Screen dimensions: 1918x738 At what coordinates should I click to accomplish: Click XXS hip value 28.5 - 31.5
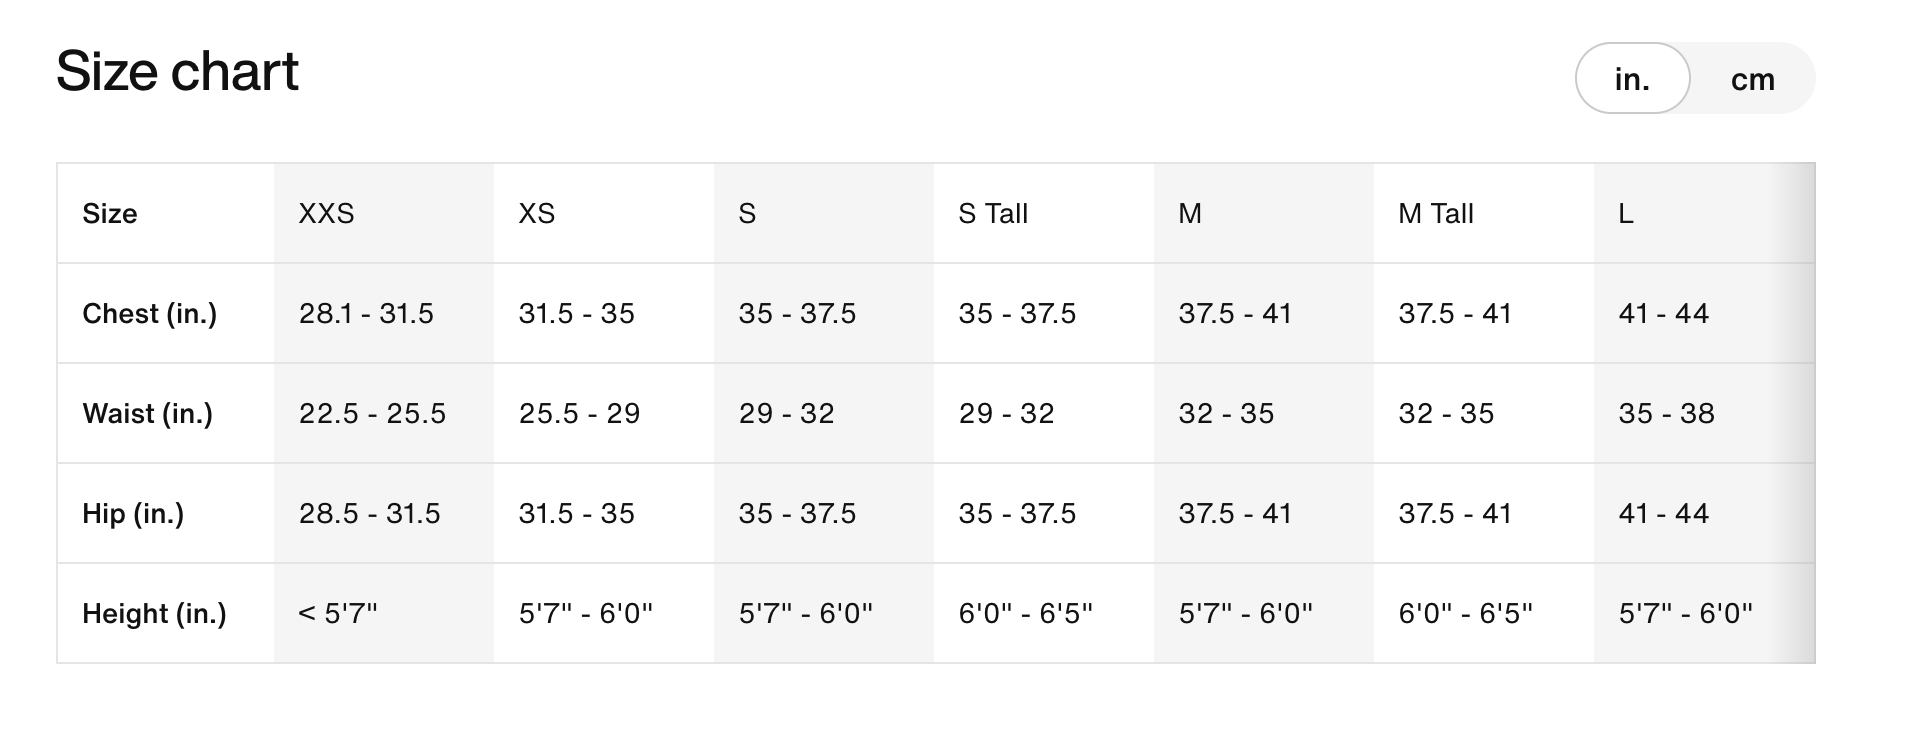coord(369,513)
